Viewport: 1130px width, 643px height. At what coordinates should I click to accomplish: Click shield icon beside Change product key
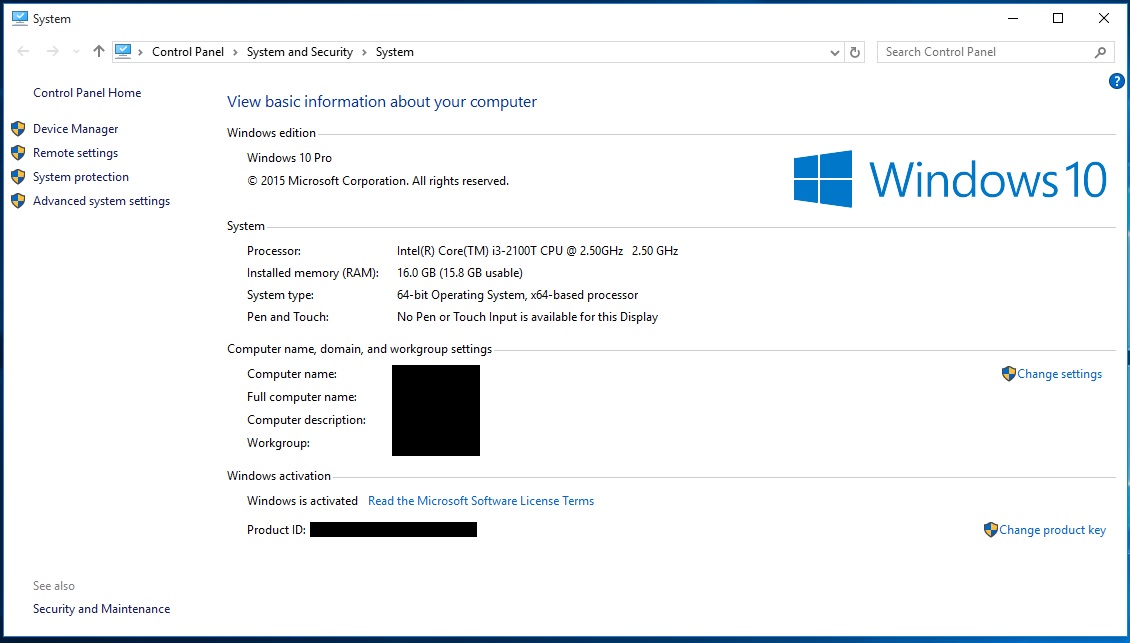click(991, 530)
